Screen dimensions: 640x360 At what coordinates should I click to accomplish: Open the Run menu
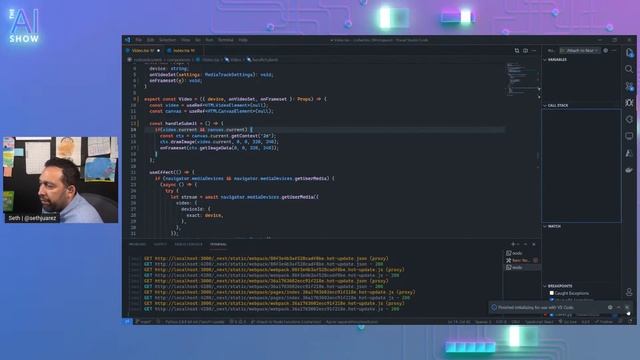coord(209,40)
